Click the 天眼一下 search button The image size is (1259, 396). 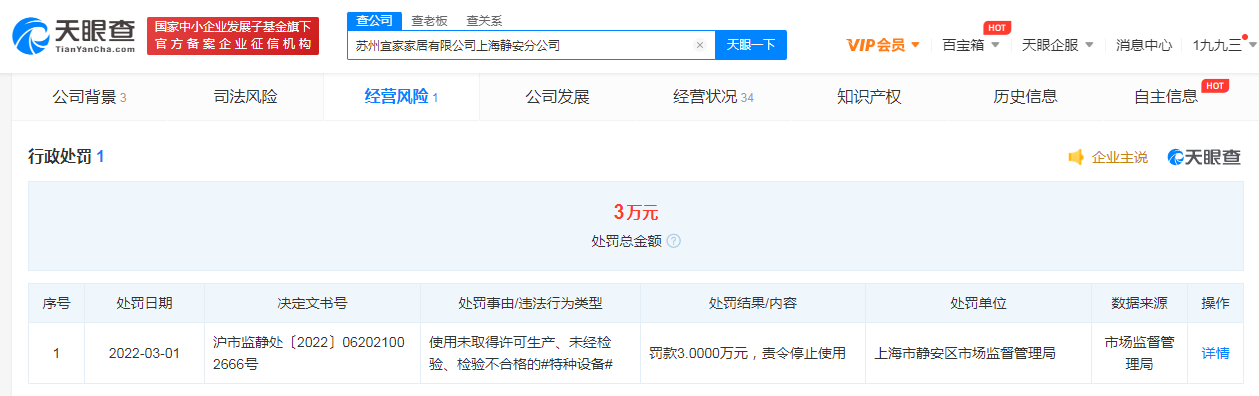pyautogui.click(x=751, y=45)
